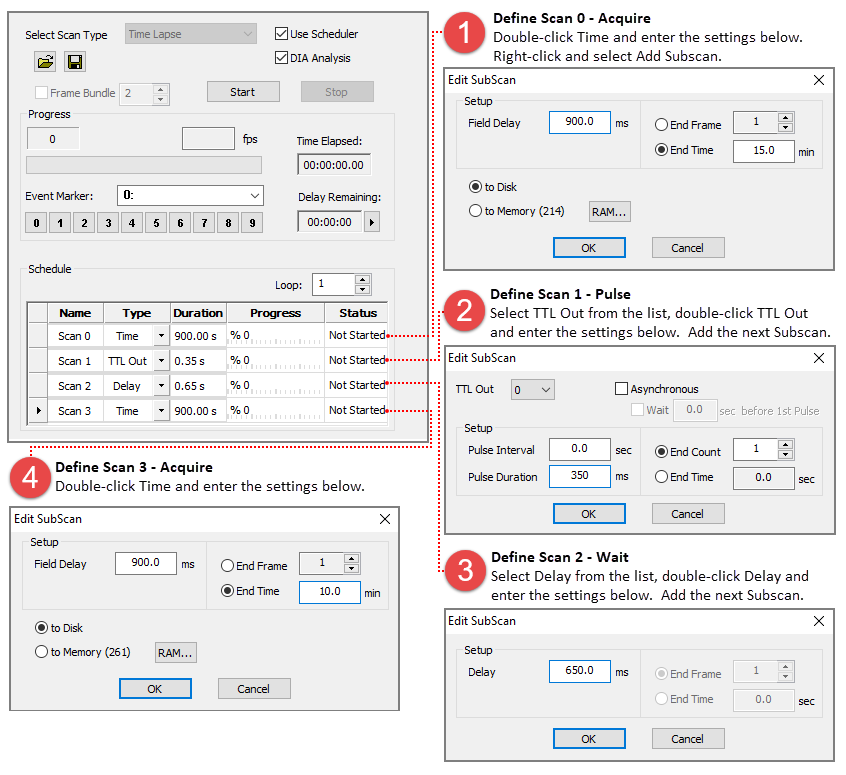Enable the Asynchronous checkbox
The height and width of the screenshot is (775, 846).
[622, 389]
